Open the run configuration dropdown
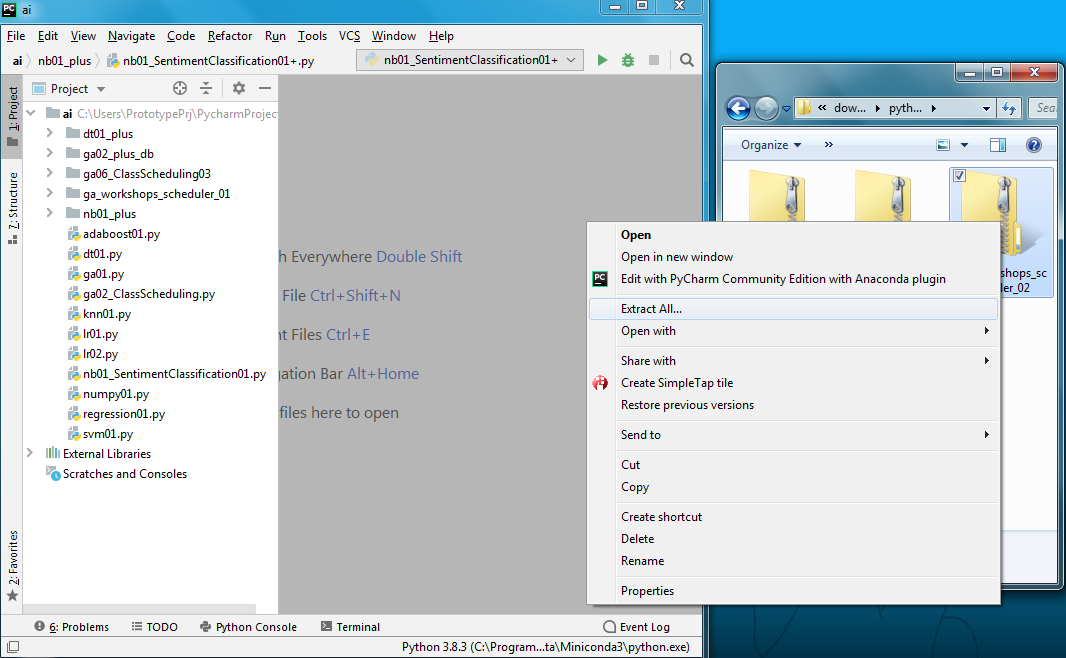The height and width of the screenshot is (658, 1066). [x=570, y=59]
